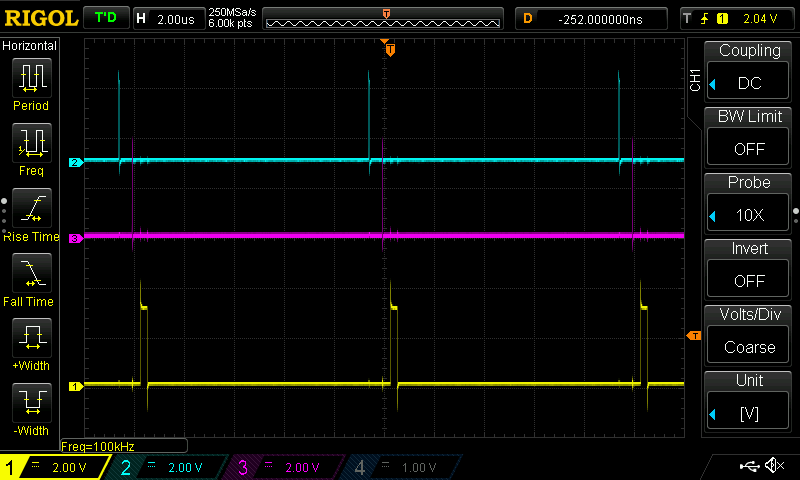Click the trigger source channel 1 badge
Image resolution: width=800 pixels, height=480 pixels.
(x=722, y=19)
